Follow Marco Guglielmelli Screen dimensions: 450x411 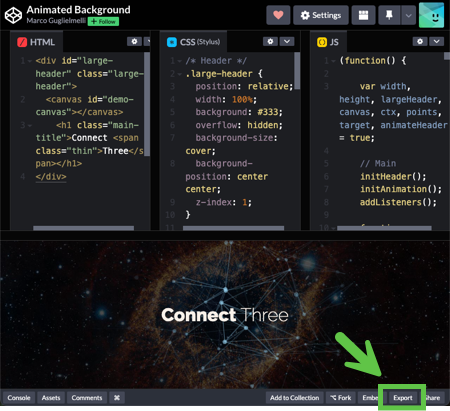103,22
